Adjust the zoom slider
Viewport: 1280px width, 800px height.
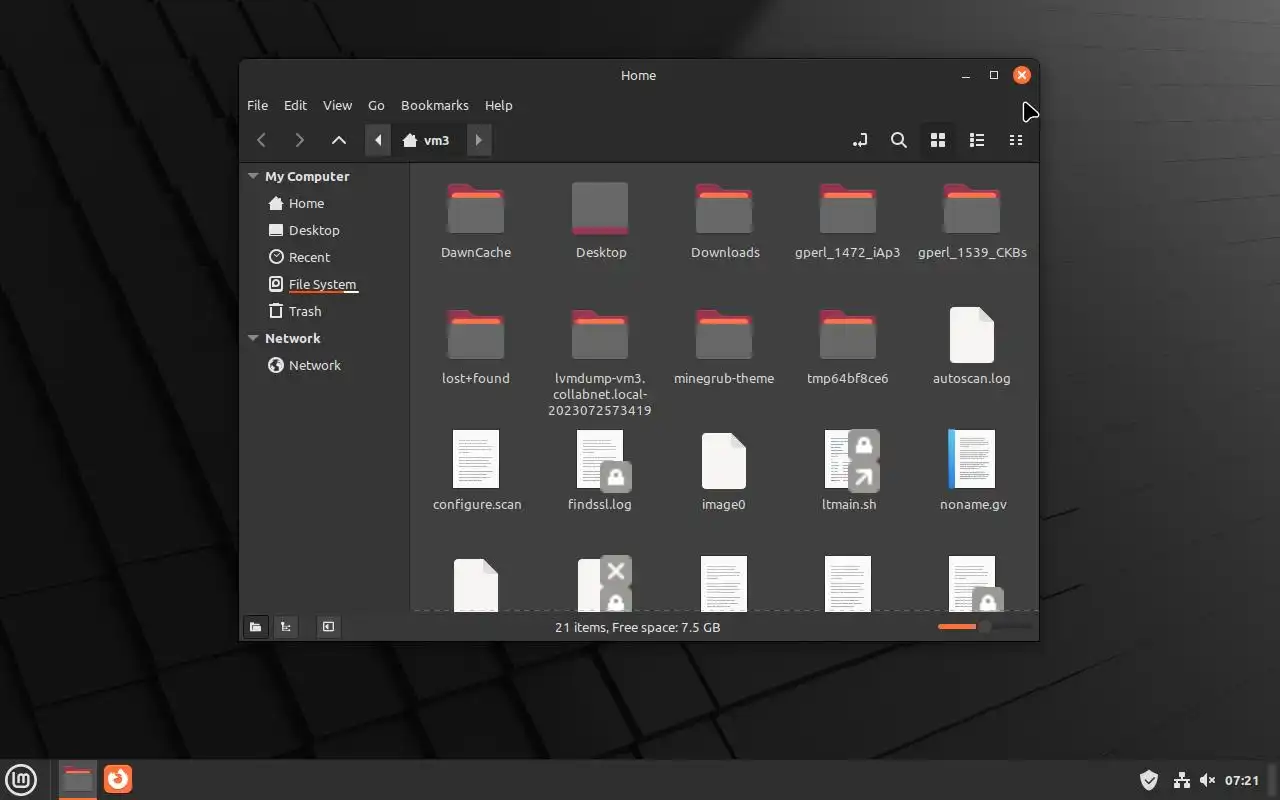(984, 627)
